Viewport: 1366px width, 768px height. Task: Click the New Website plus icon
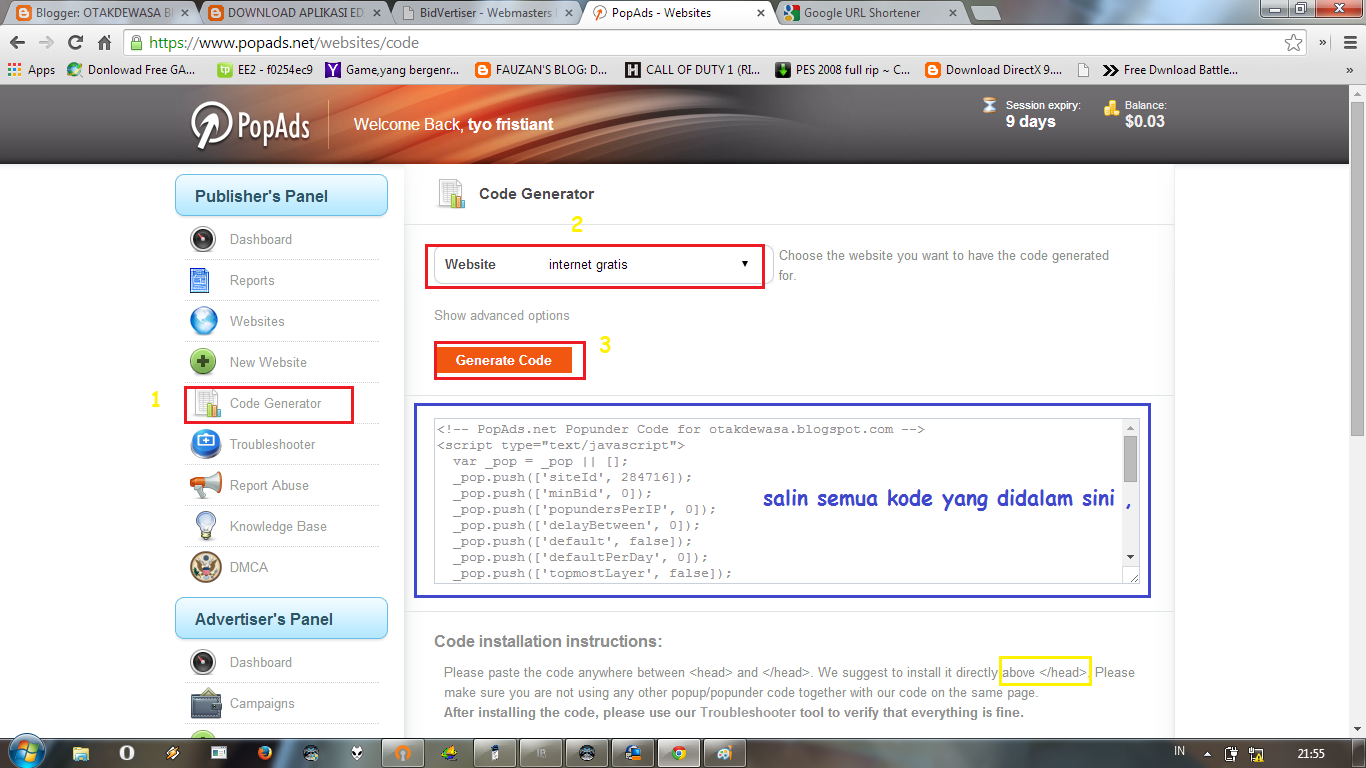204,362
